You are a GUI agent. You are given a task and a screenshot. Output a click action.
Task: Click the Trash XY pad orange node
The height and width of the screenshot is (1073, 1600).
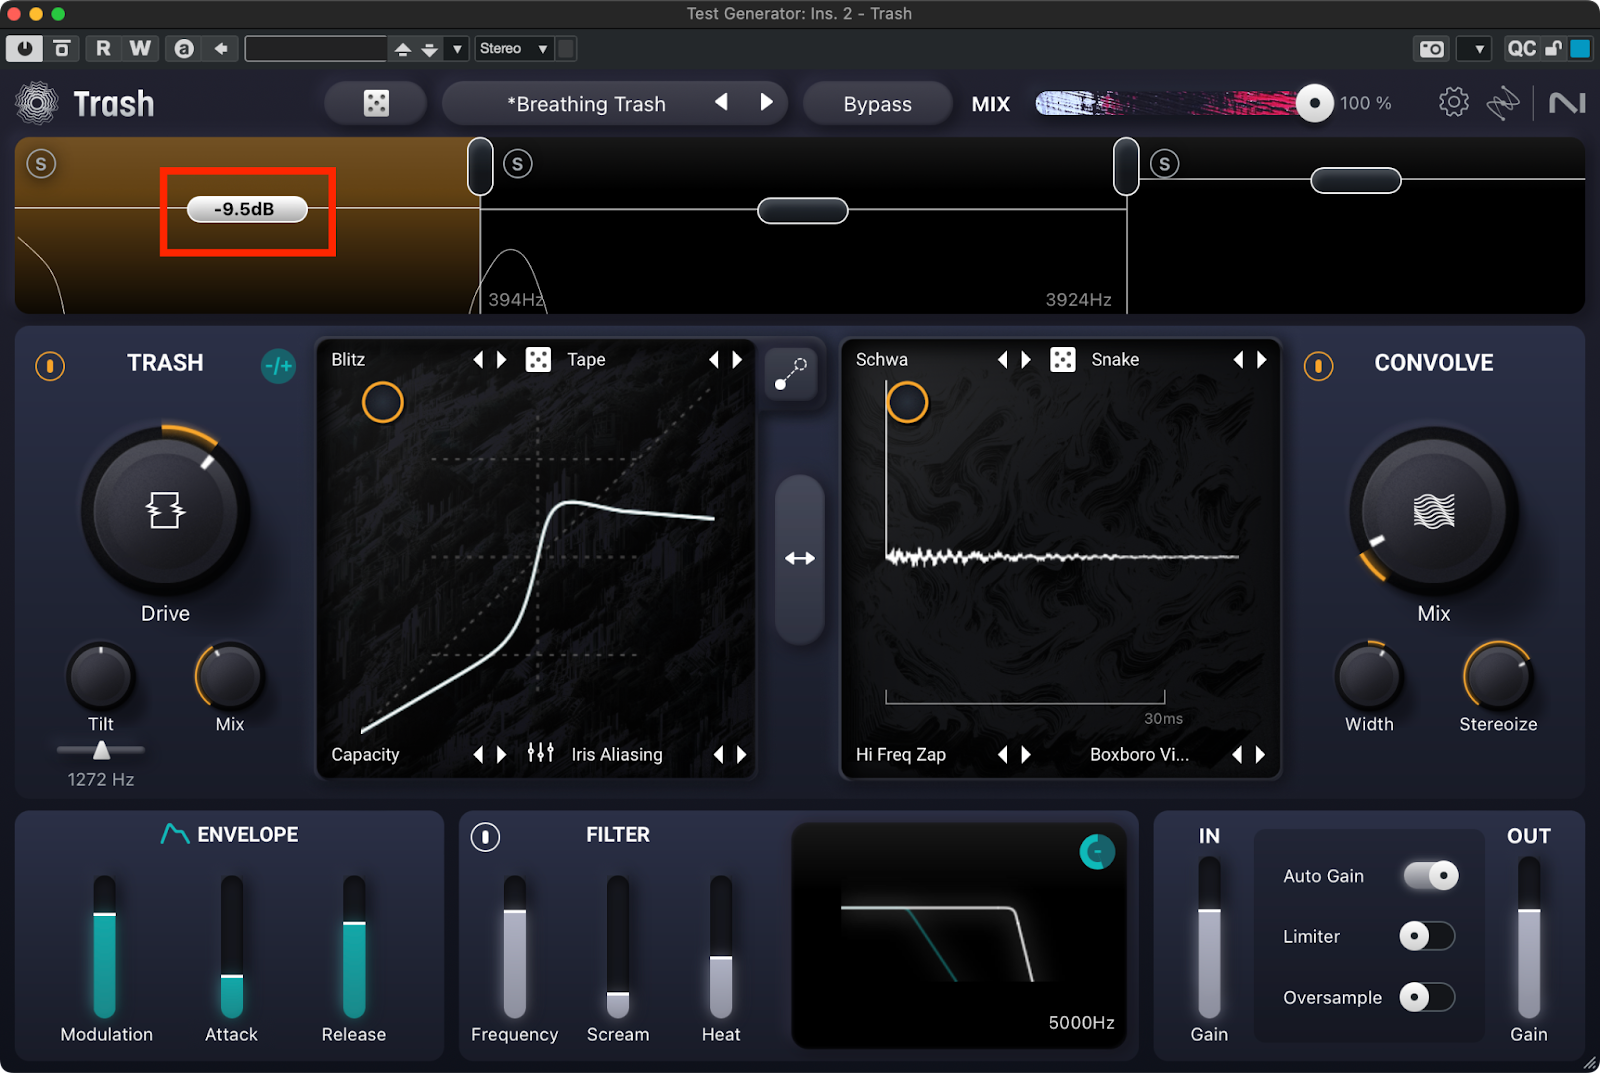382,402
